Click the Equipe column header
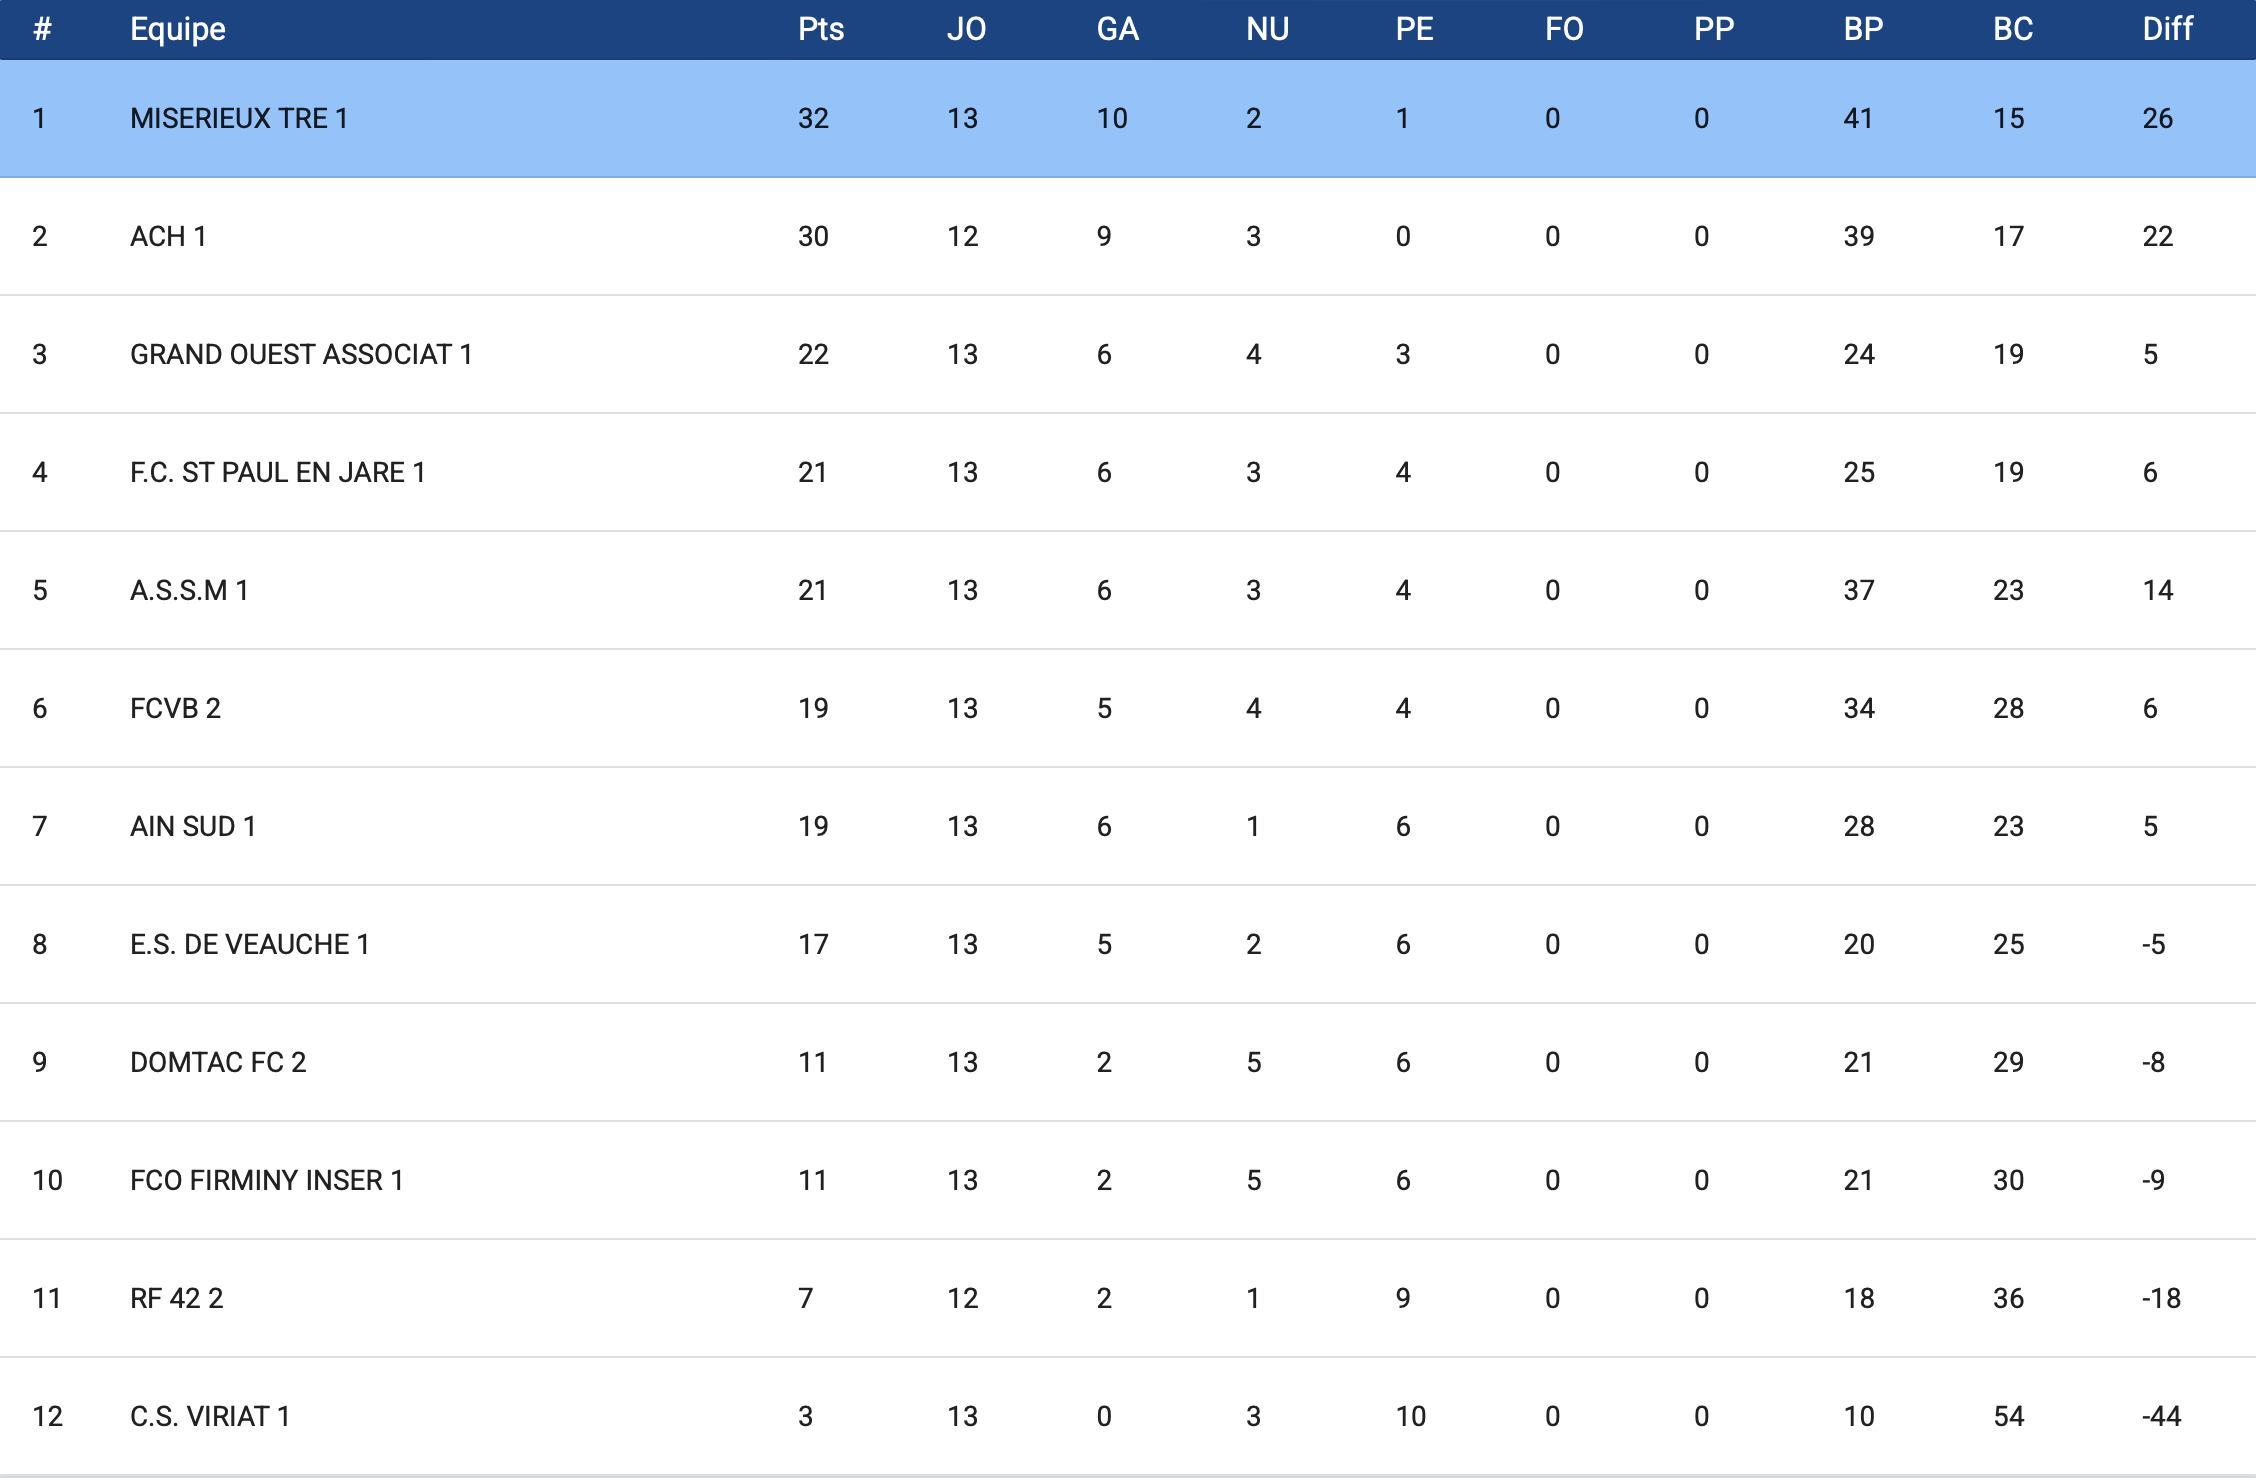 pyautogui.click(x=178, y=29)
